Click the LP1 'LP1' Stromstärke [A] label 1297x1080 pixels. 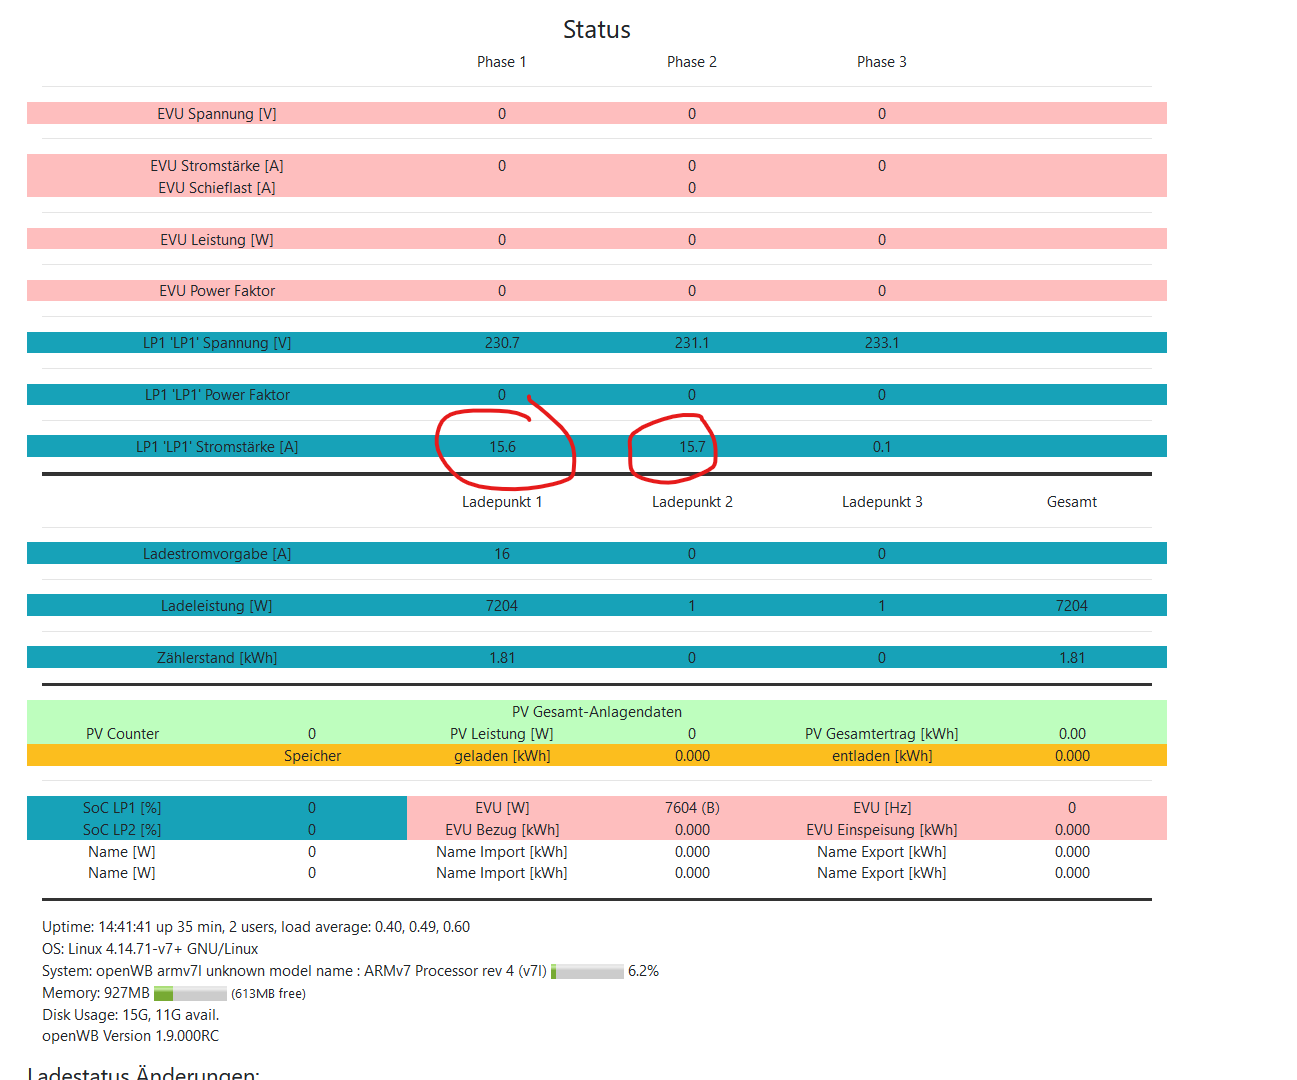click(217, 447)
